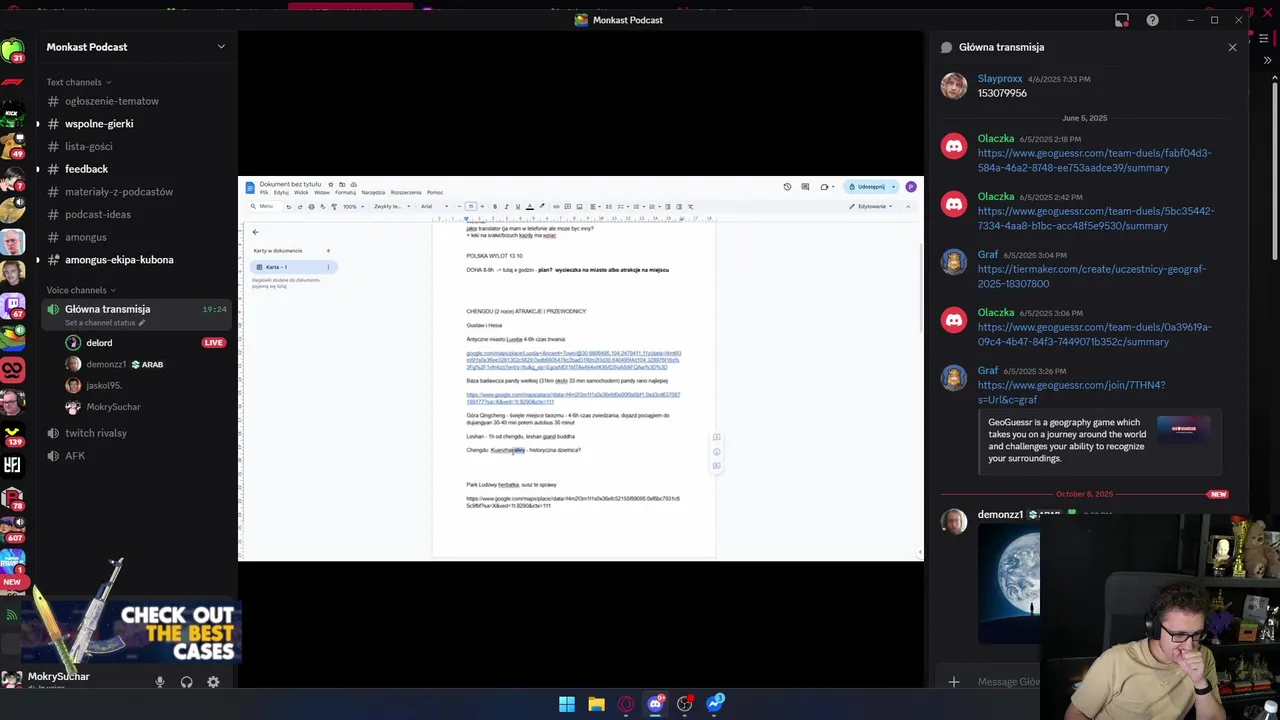Click the print icon in Docs toolbar
Screen dimensions: 1280x720
coord(311,207)
